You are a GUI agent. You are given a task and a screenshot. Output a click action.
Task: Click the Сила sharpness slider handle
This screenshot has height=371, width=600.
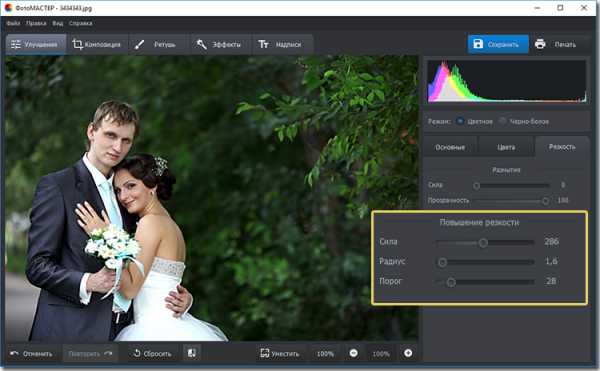tap(483, 242)
